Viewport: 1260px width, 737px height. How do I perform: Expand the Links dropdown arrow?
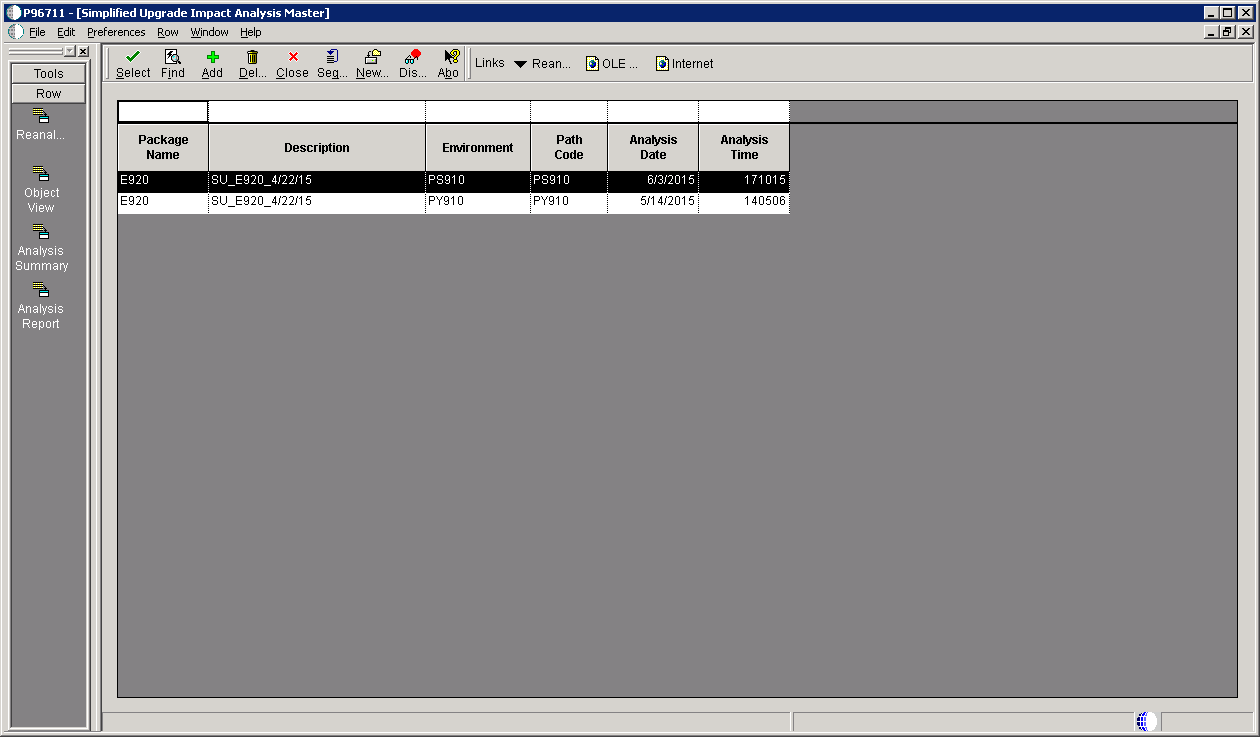point(520,64)
